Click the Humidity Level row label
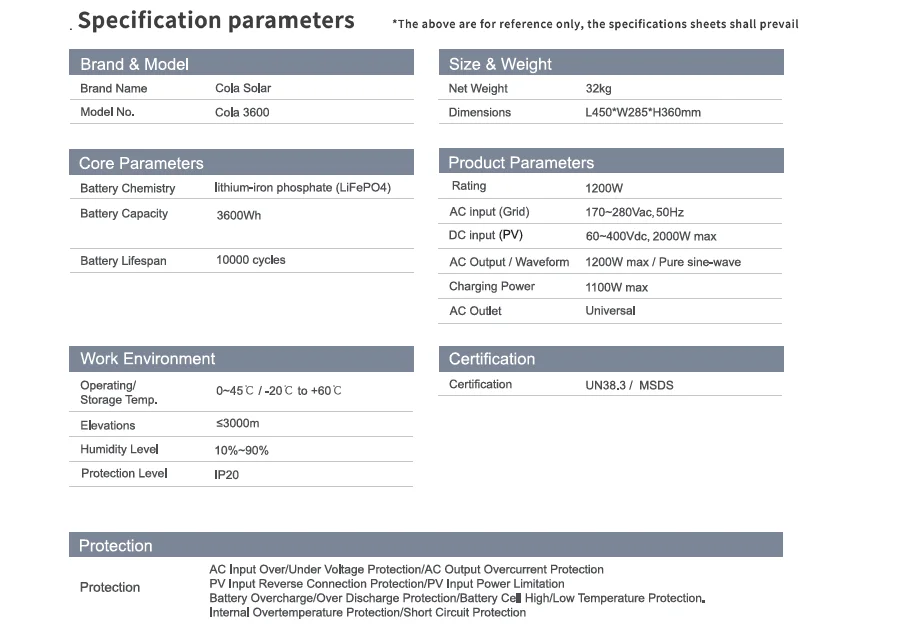The width and height of the screenshot is (903, 624). pyautogui.click(x=119, y=449)
